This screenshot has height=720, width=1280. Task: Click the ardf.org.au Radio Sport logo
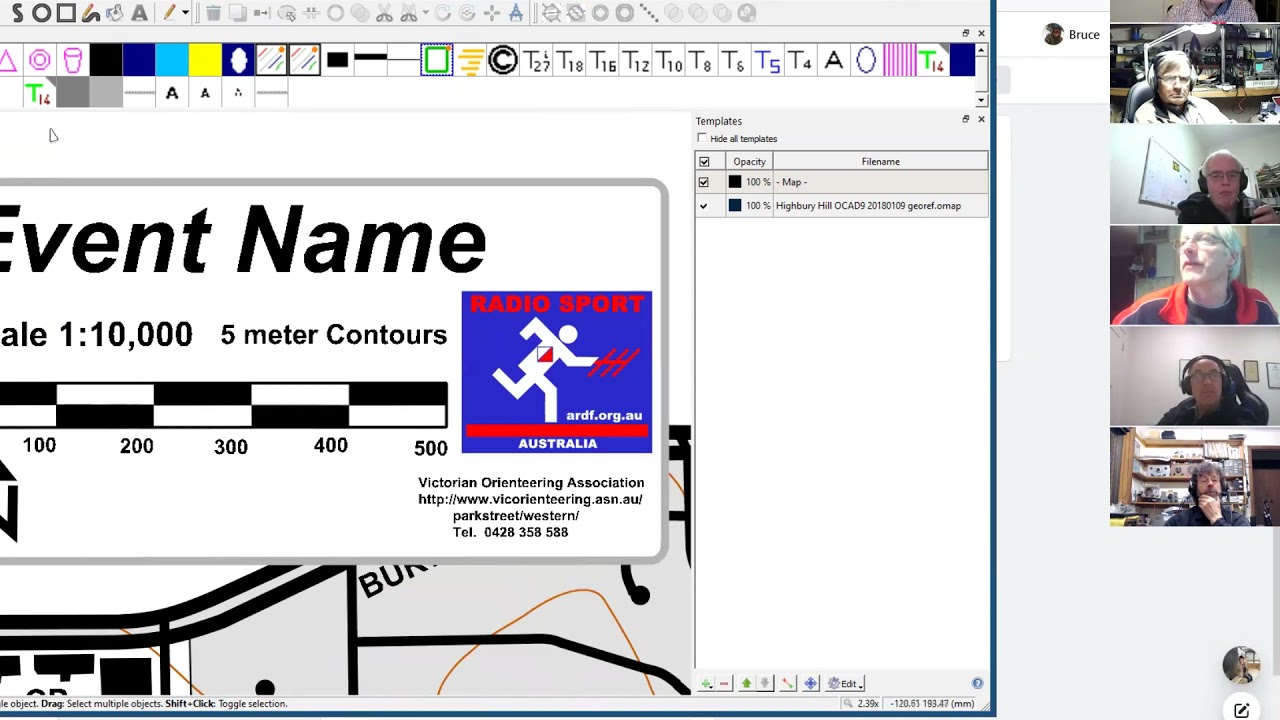(x=557, y=372)
